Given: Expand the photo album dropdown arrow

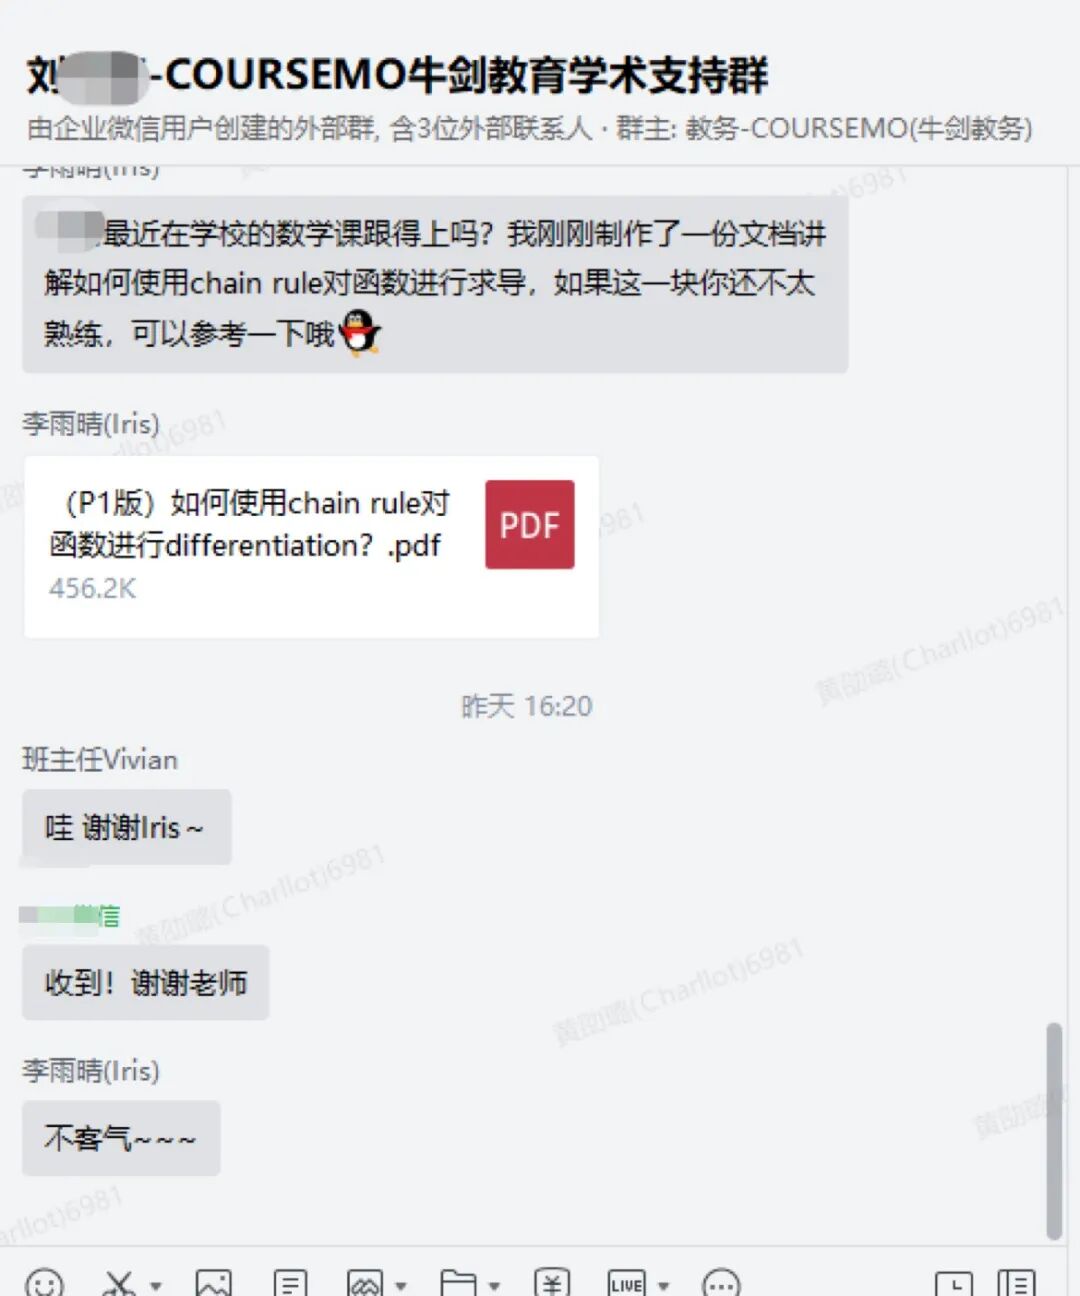Looking at the screenshot, I should click(x=401, y=1286).
